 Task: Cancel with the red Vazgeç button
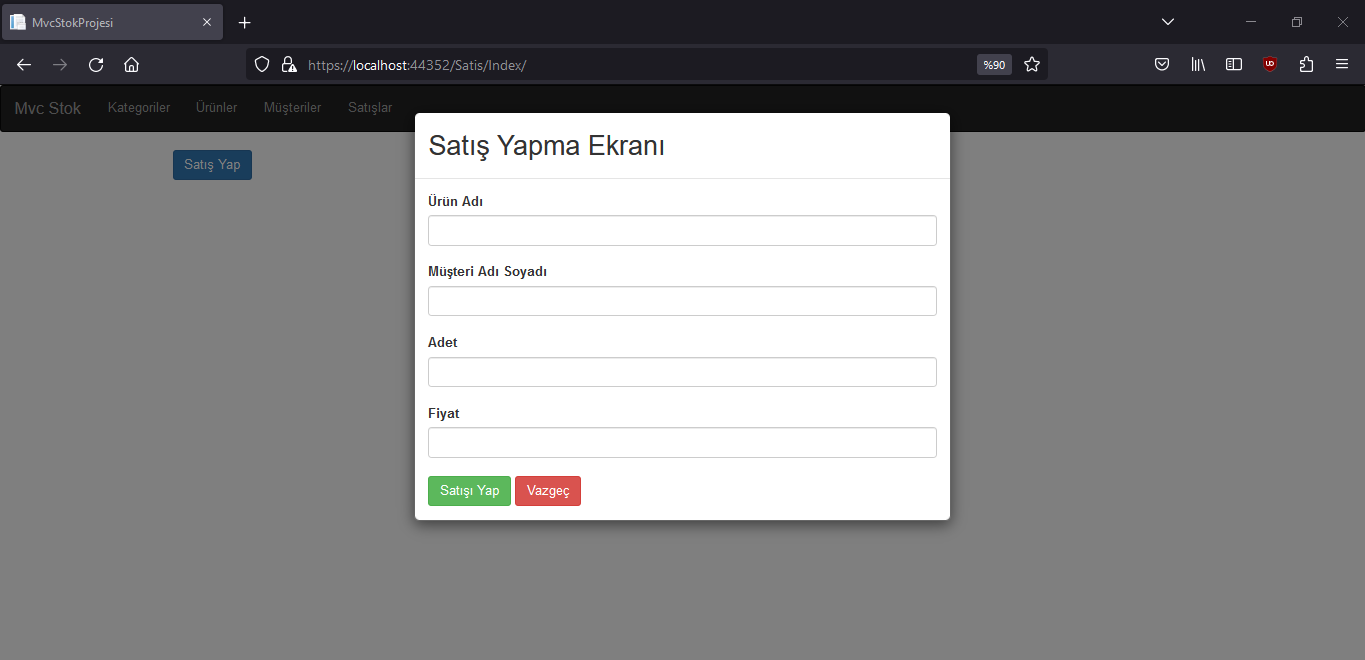(x=547, y=490)
